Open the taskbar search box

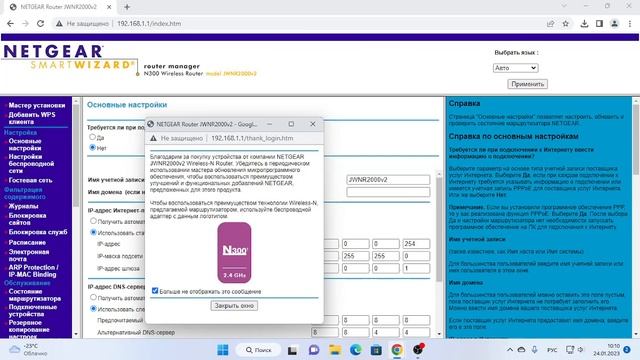click(x=258, y=350)
